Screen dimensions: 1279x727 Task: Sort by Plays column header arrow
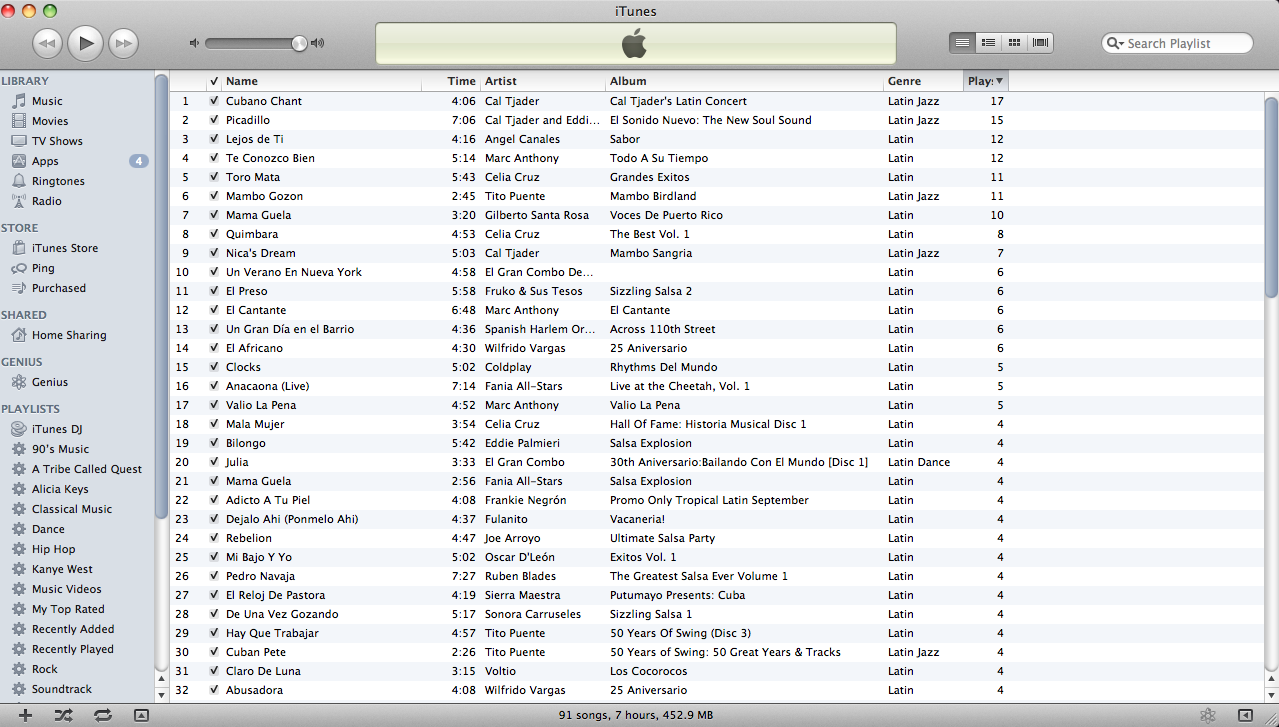tap(999, 81)
